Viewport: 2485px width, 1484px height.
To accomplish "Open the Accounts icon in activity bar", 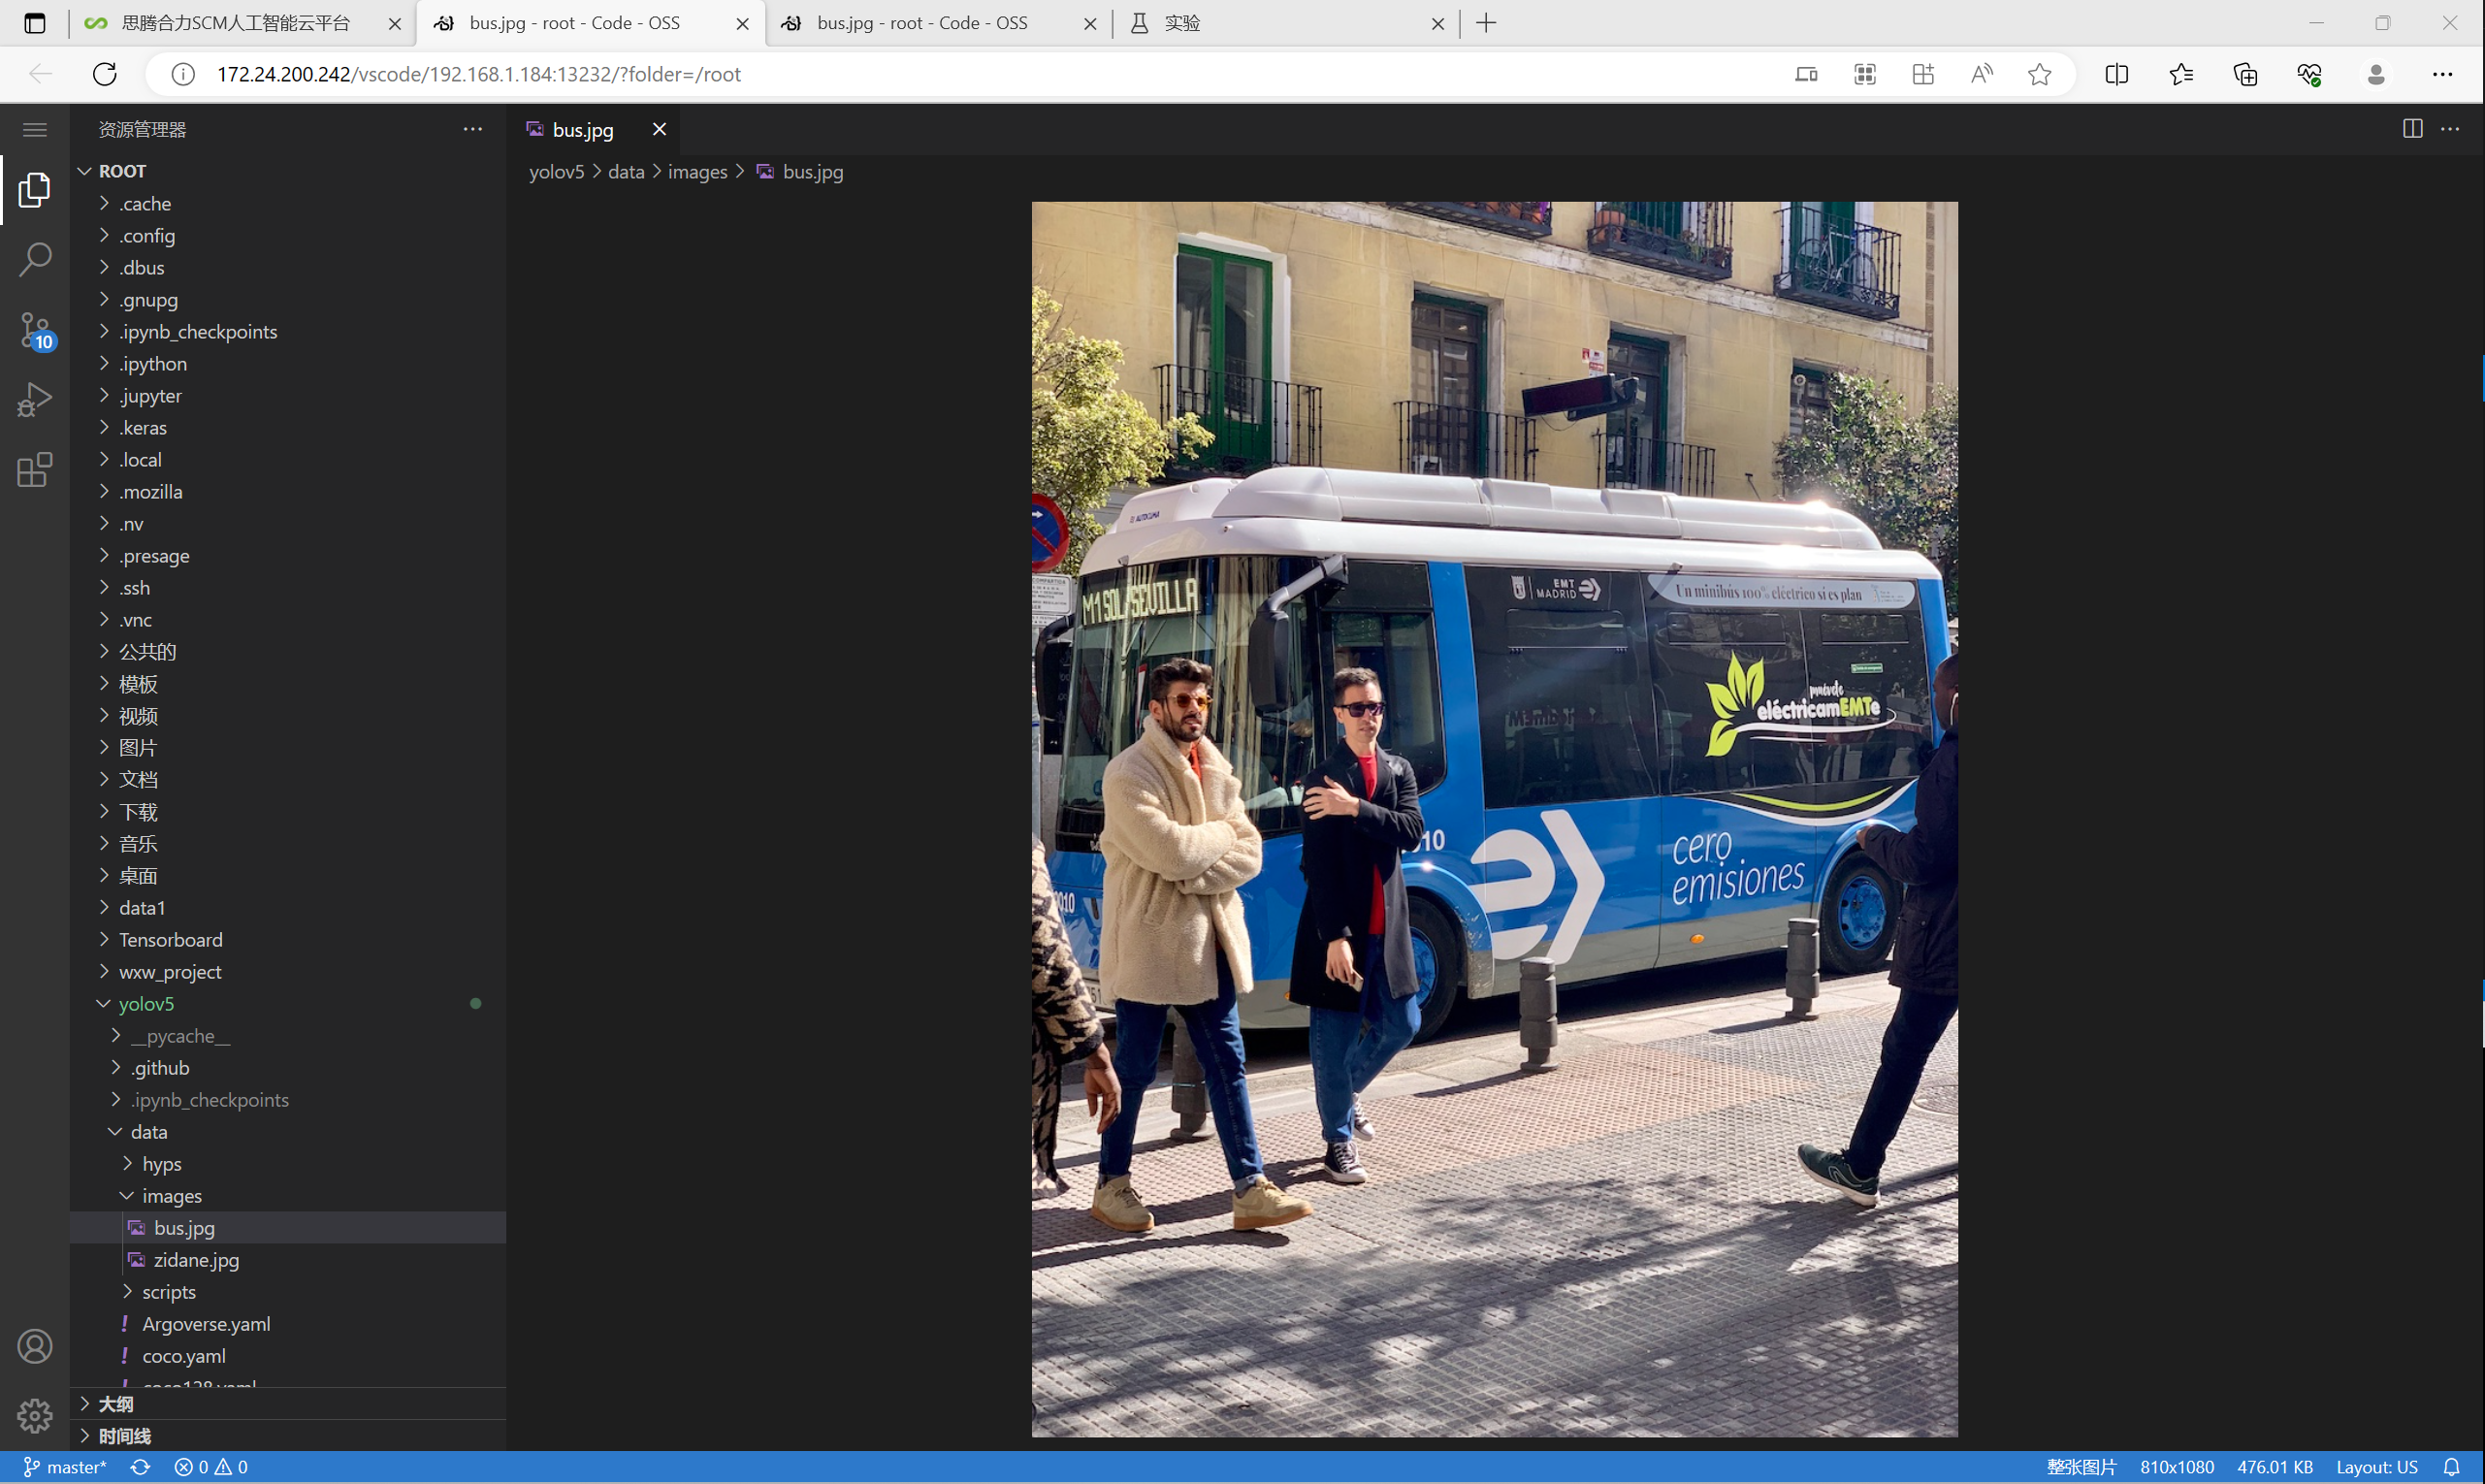I will (x=35, y=1346).
